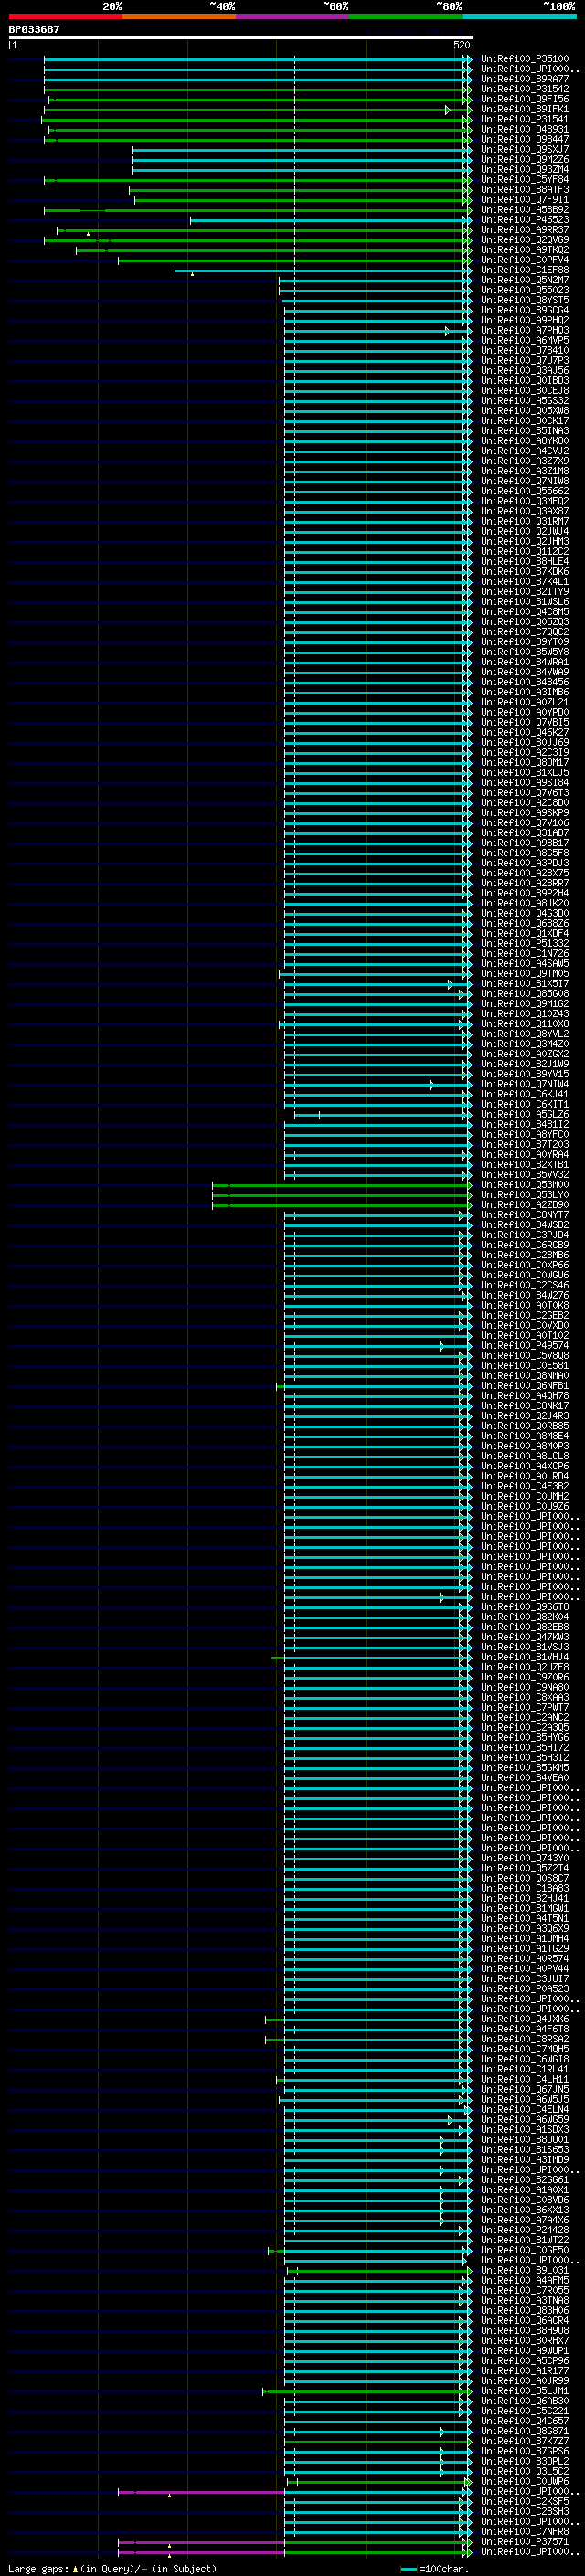Select hit label UniRef100_C5V8Q8
The image size is (585, 2576).
(x=525, y=1356)
